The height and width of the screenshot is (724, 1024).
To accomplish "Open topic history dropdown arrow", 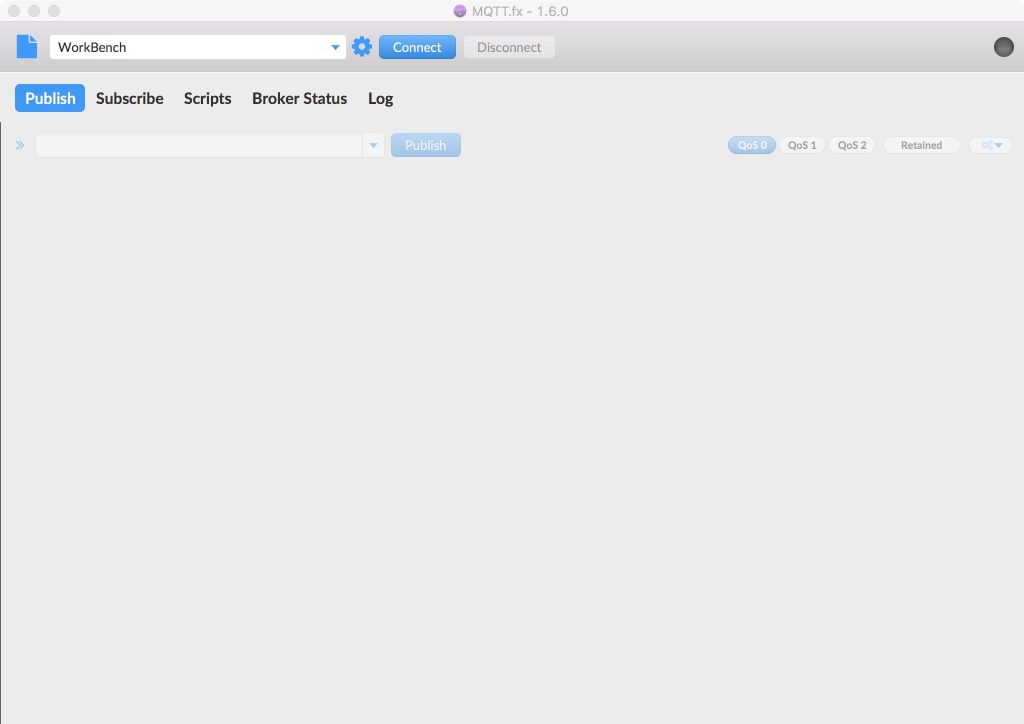I will click(374, 145).
